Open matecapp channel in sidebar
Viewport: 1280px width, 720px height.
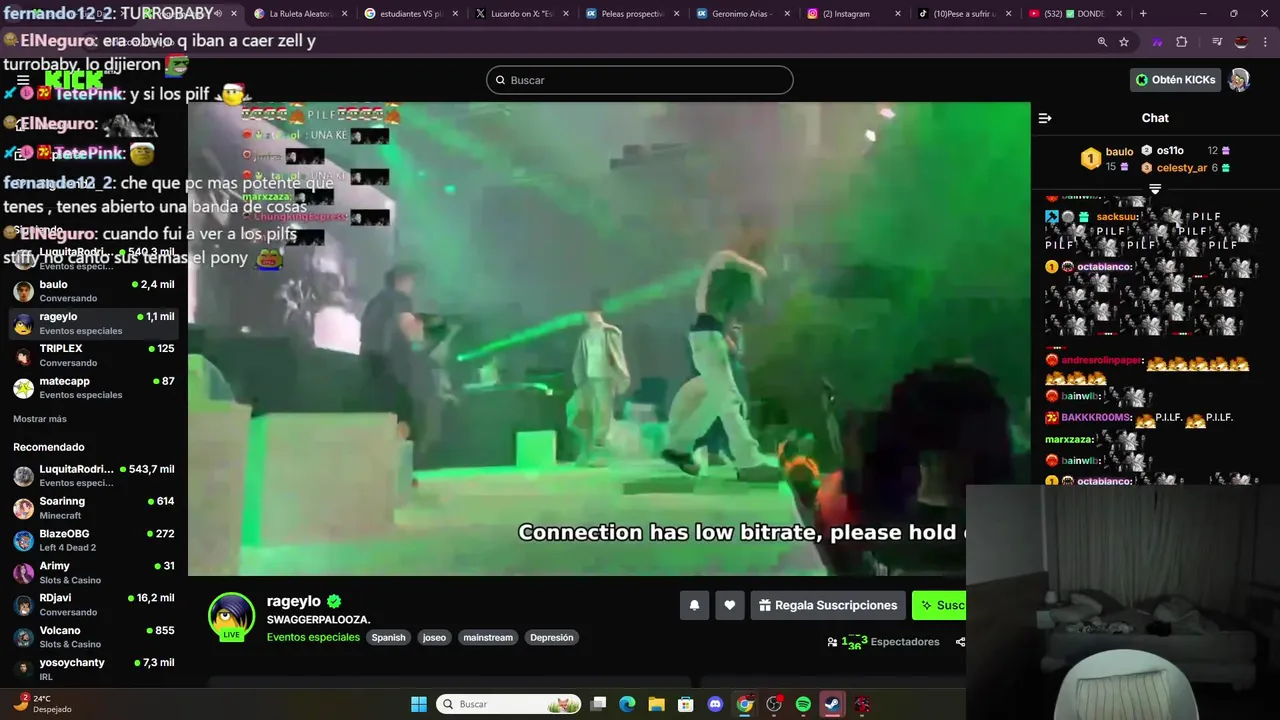[94, 387]
